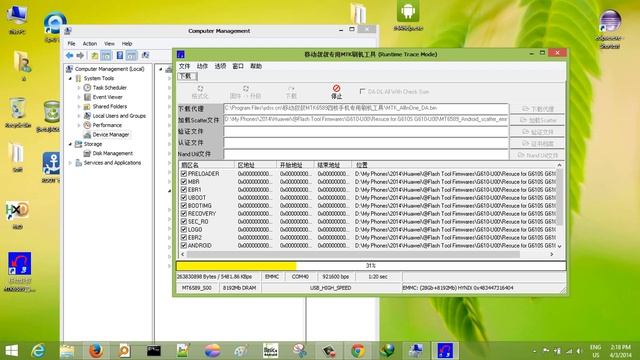Expand the Task Scheduler tree node
The width and height of the screenshot is (640, 360).
79,88
